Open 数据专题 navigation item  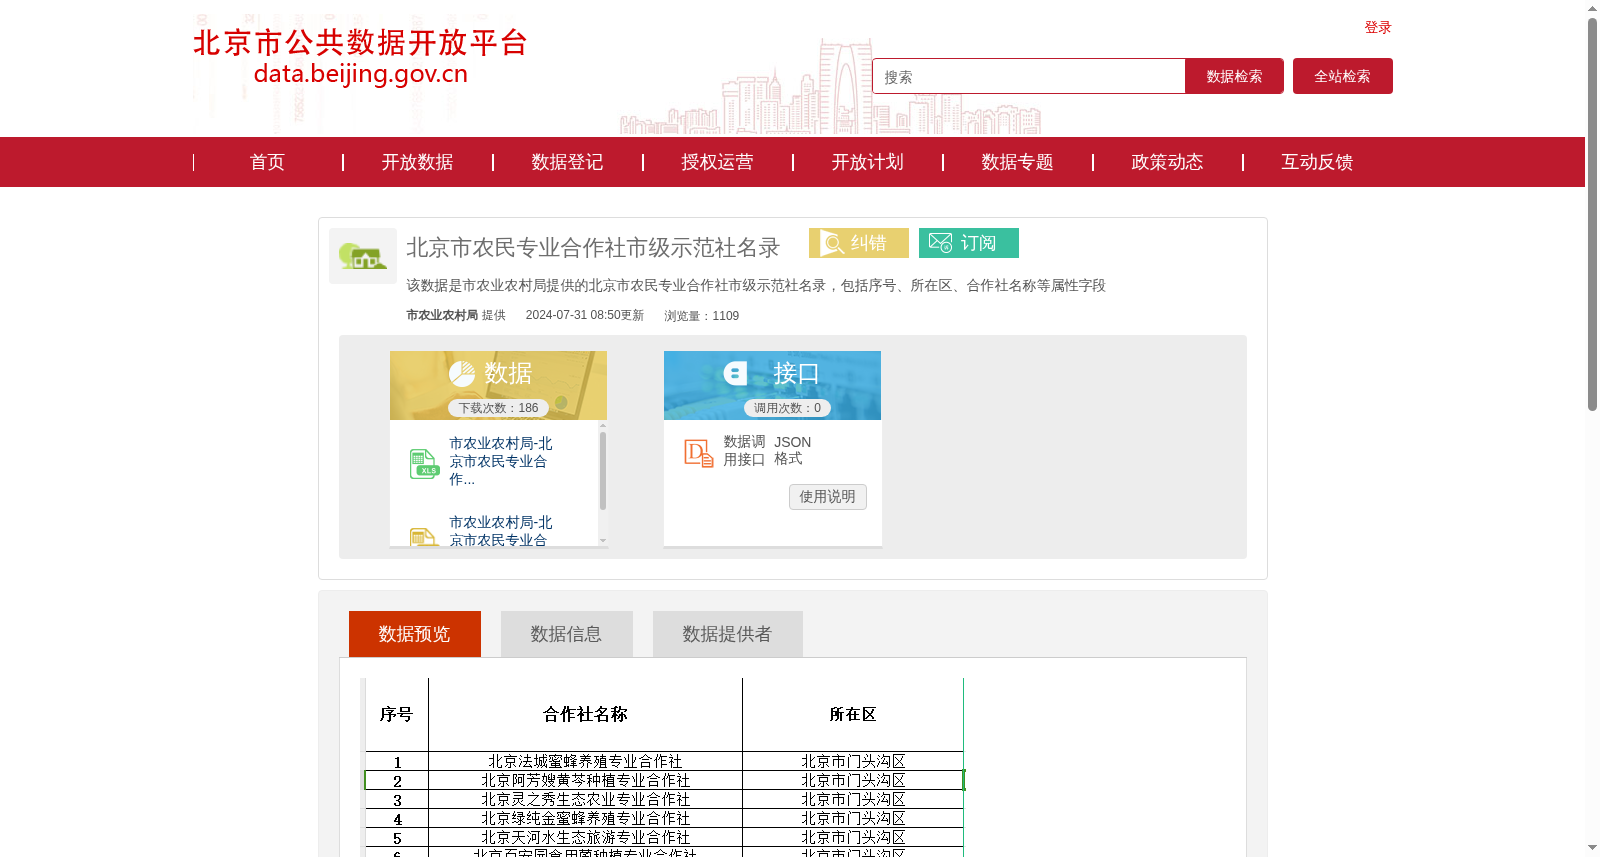1017,162
